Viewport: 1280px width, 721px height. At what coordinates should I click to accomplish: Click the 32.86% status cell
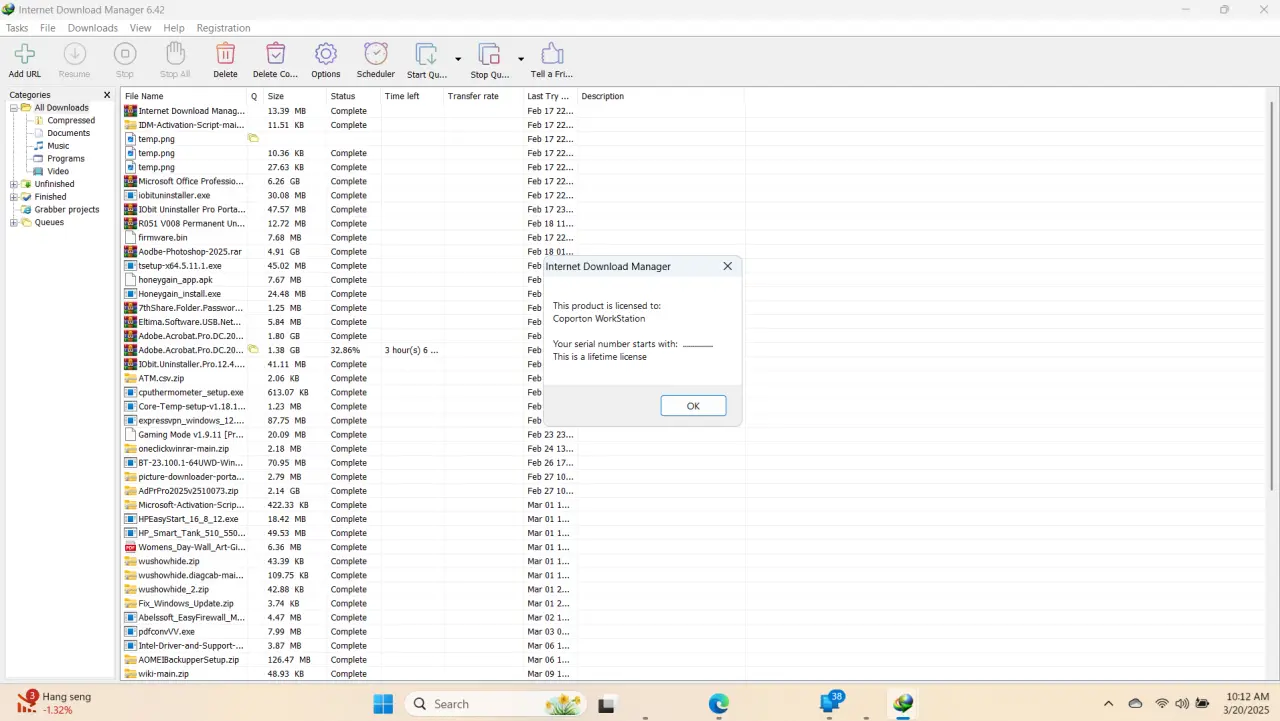point(345,350)
